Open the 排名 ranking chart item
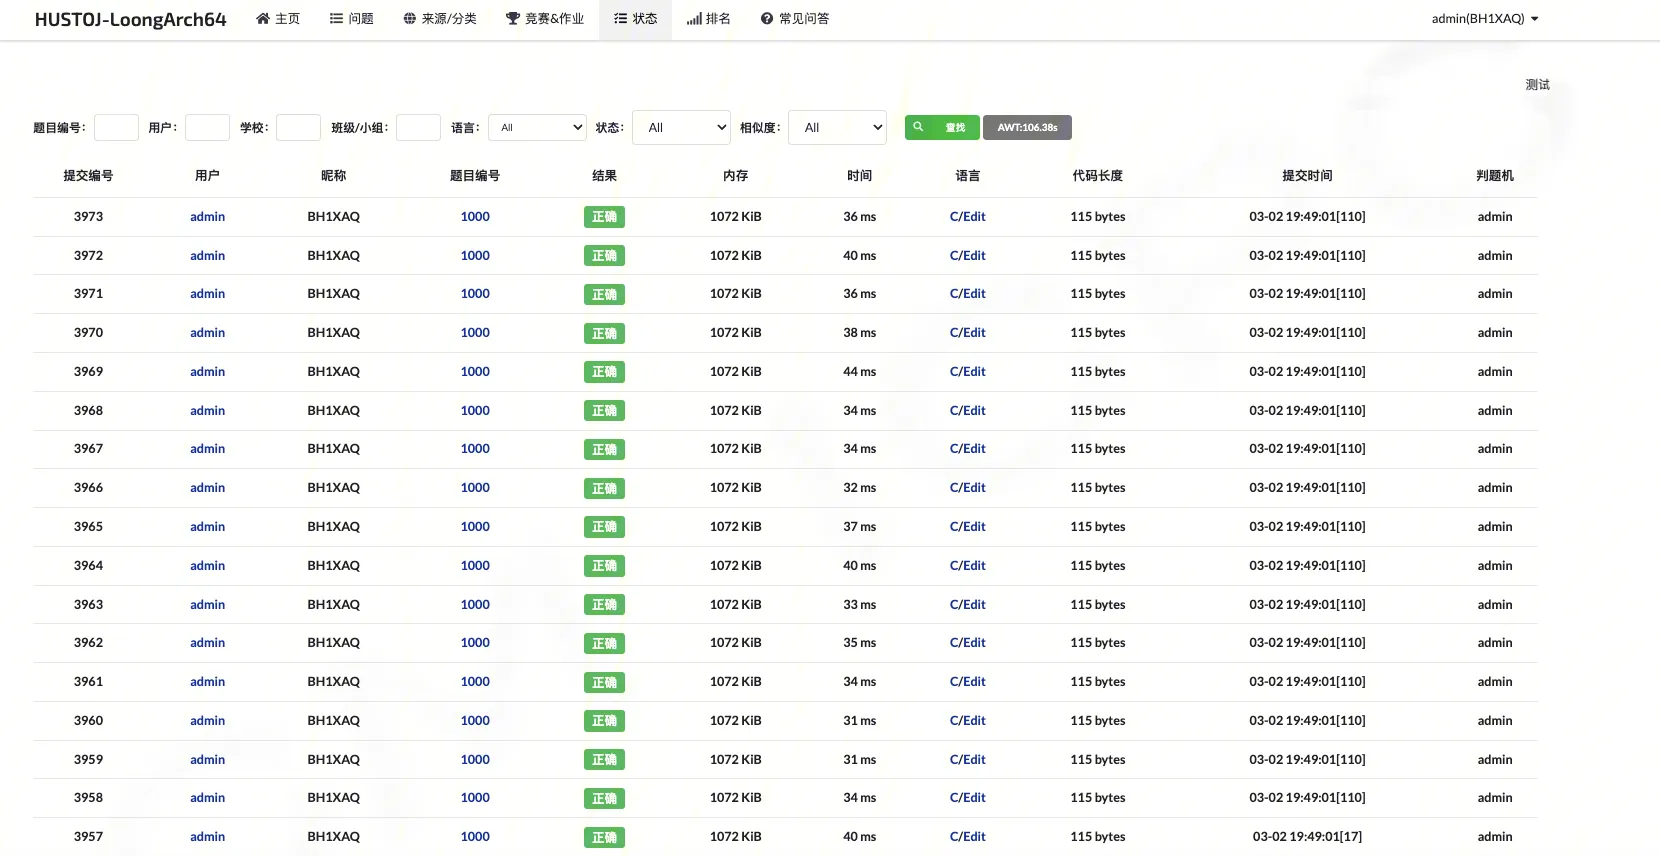The width and height of the screenshot is (1660, 856). tap(708, 19)
